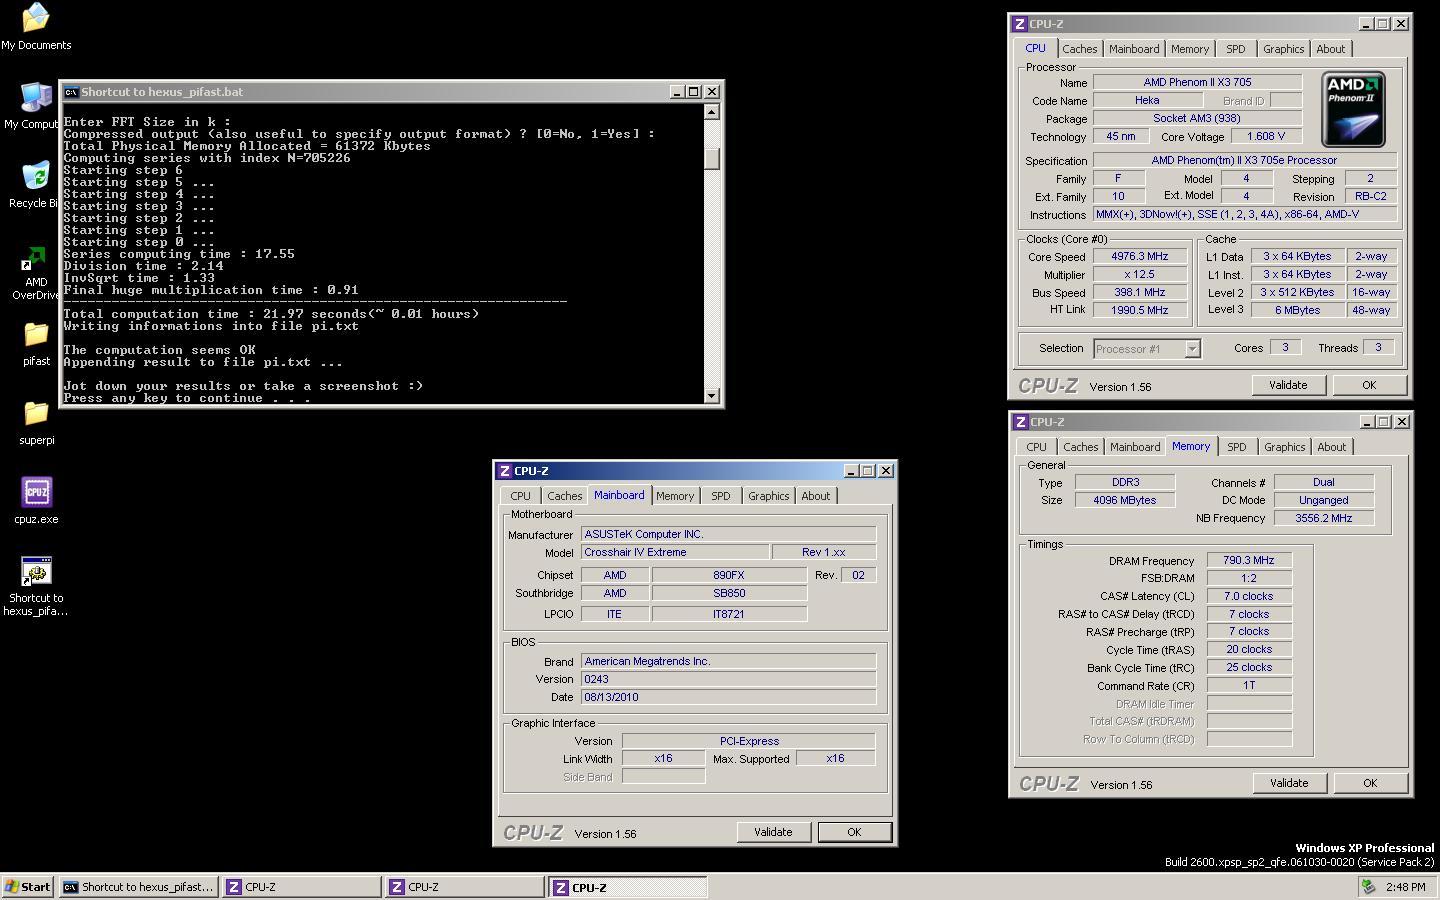Click OK in the Memory window
Screen dimensions: 1440x900
point(1370,783)
